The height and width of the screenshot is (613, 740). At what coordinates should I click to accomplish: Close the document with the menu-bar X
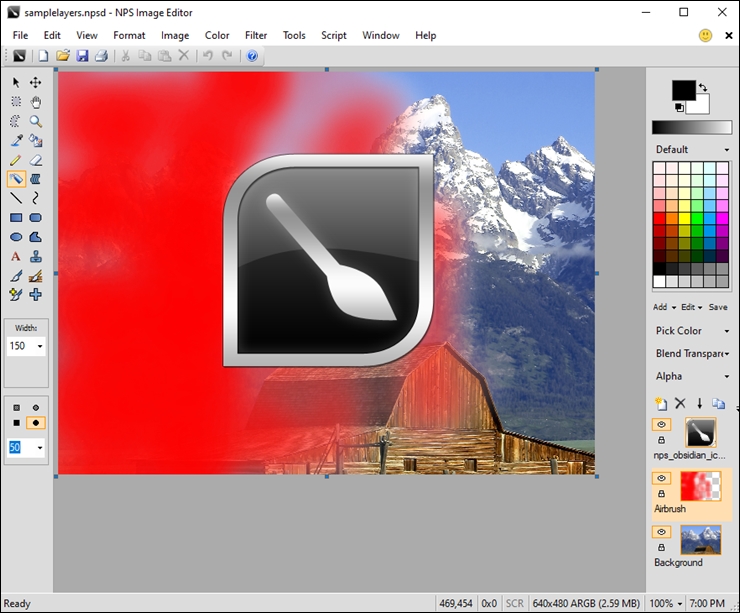point(729,35)
